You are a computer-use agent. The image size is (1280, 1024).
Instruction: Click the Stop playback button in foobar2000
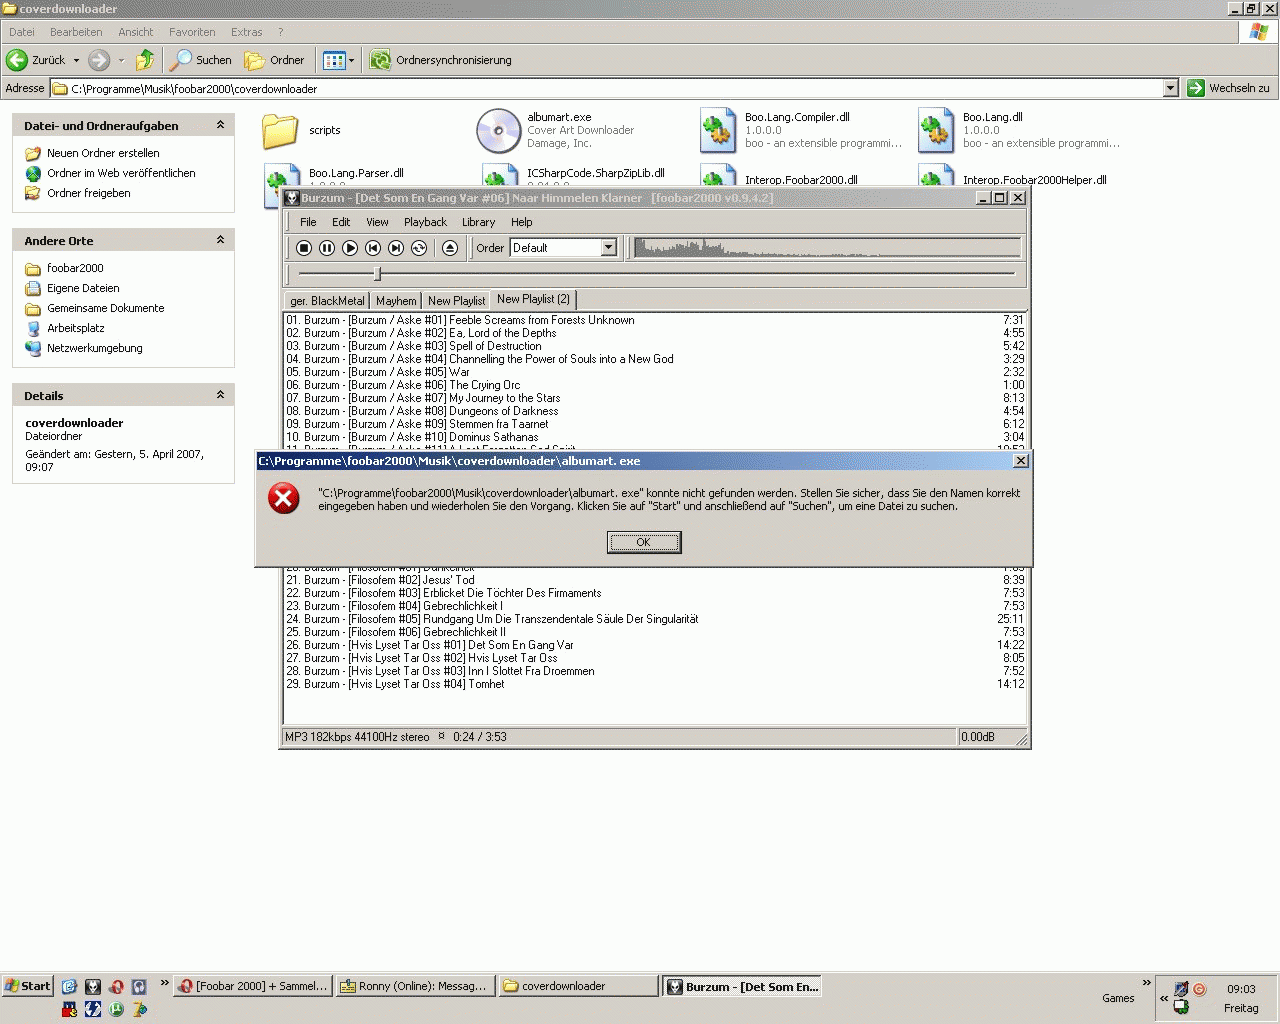304,248
